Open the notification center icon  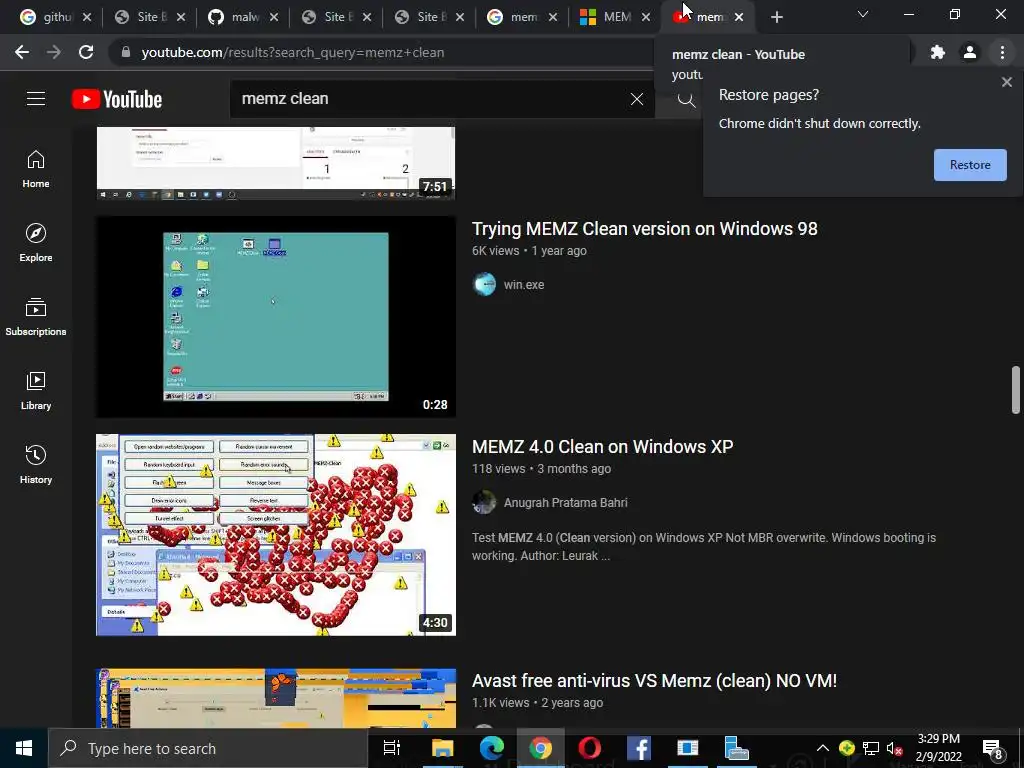click(x=993, y=749)
